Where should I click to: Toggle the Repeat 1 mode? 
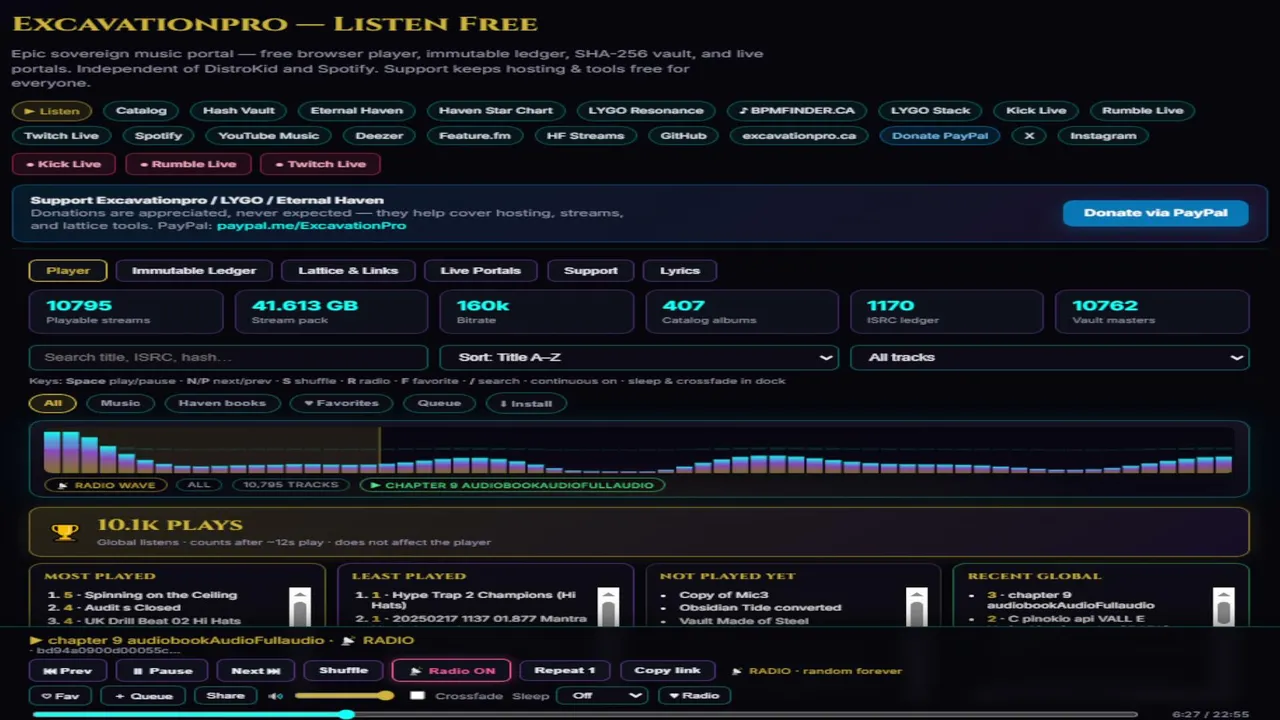pos(565,671)
